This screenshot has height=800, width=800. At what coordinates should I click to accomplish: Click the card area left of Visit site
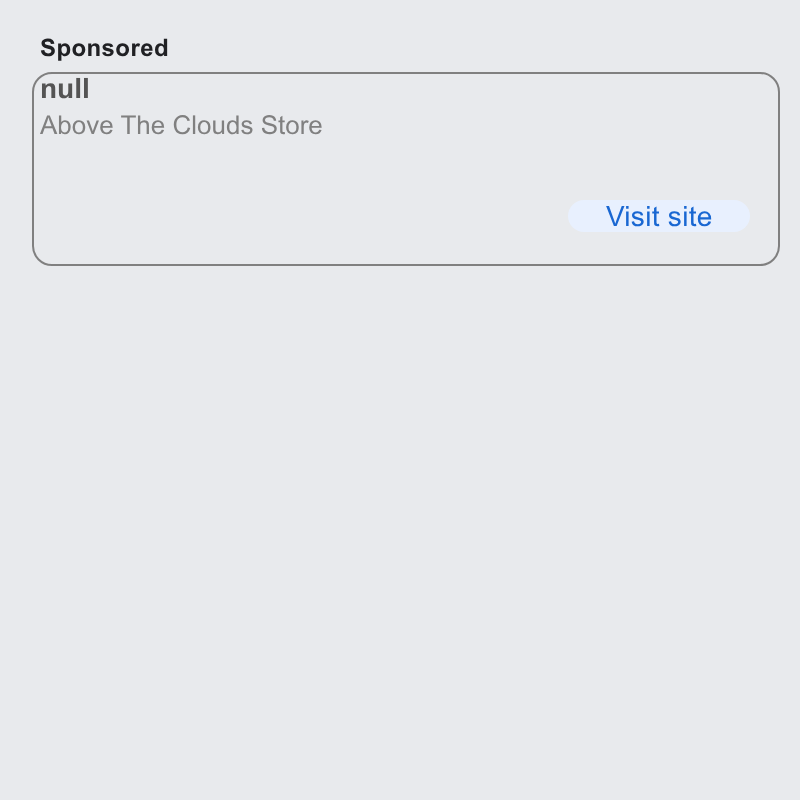(301, 216)
